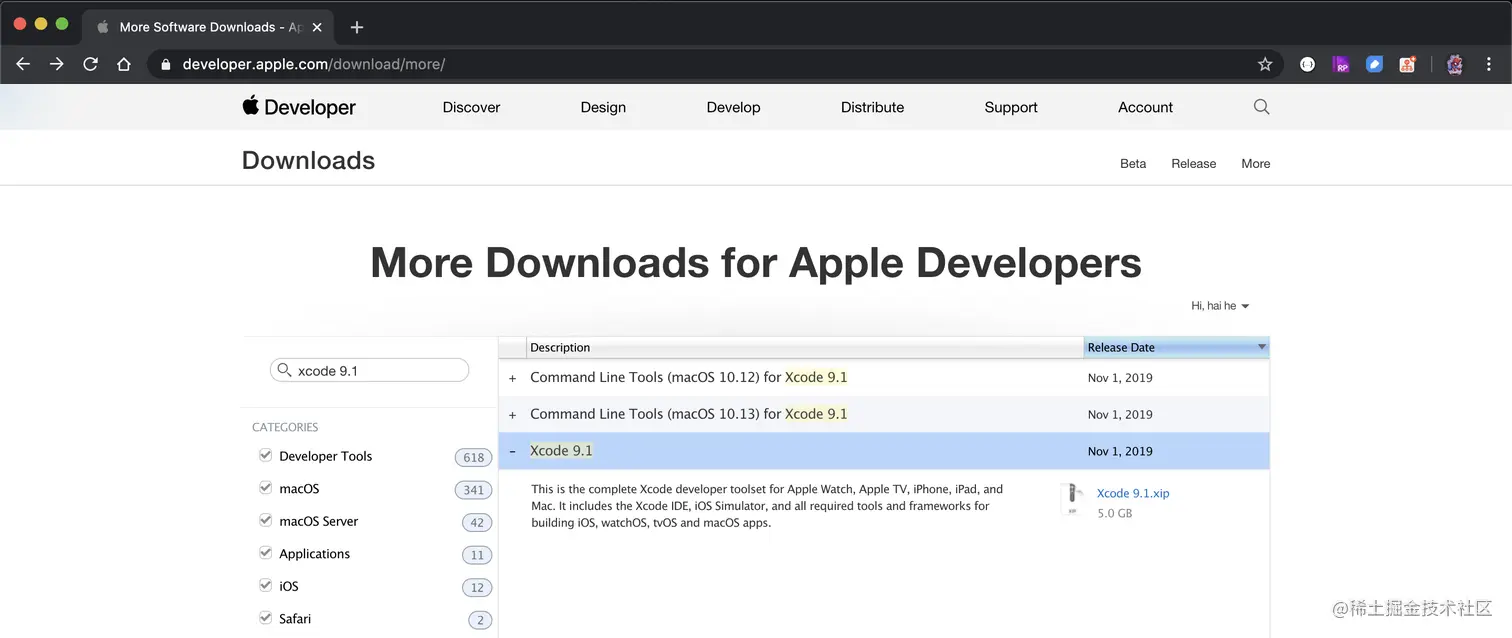The height and width of the screenshot is (638, 1512).
Task: Open the Support menu
Action: click(1011, 107)
